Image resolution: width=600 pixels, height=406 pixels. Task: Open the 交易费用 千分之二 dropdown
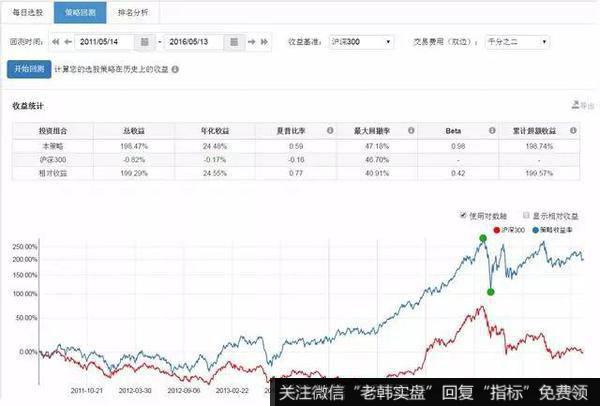pos(517,42)
